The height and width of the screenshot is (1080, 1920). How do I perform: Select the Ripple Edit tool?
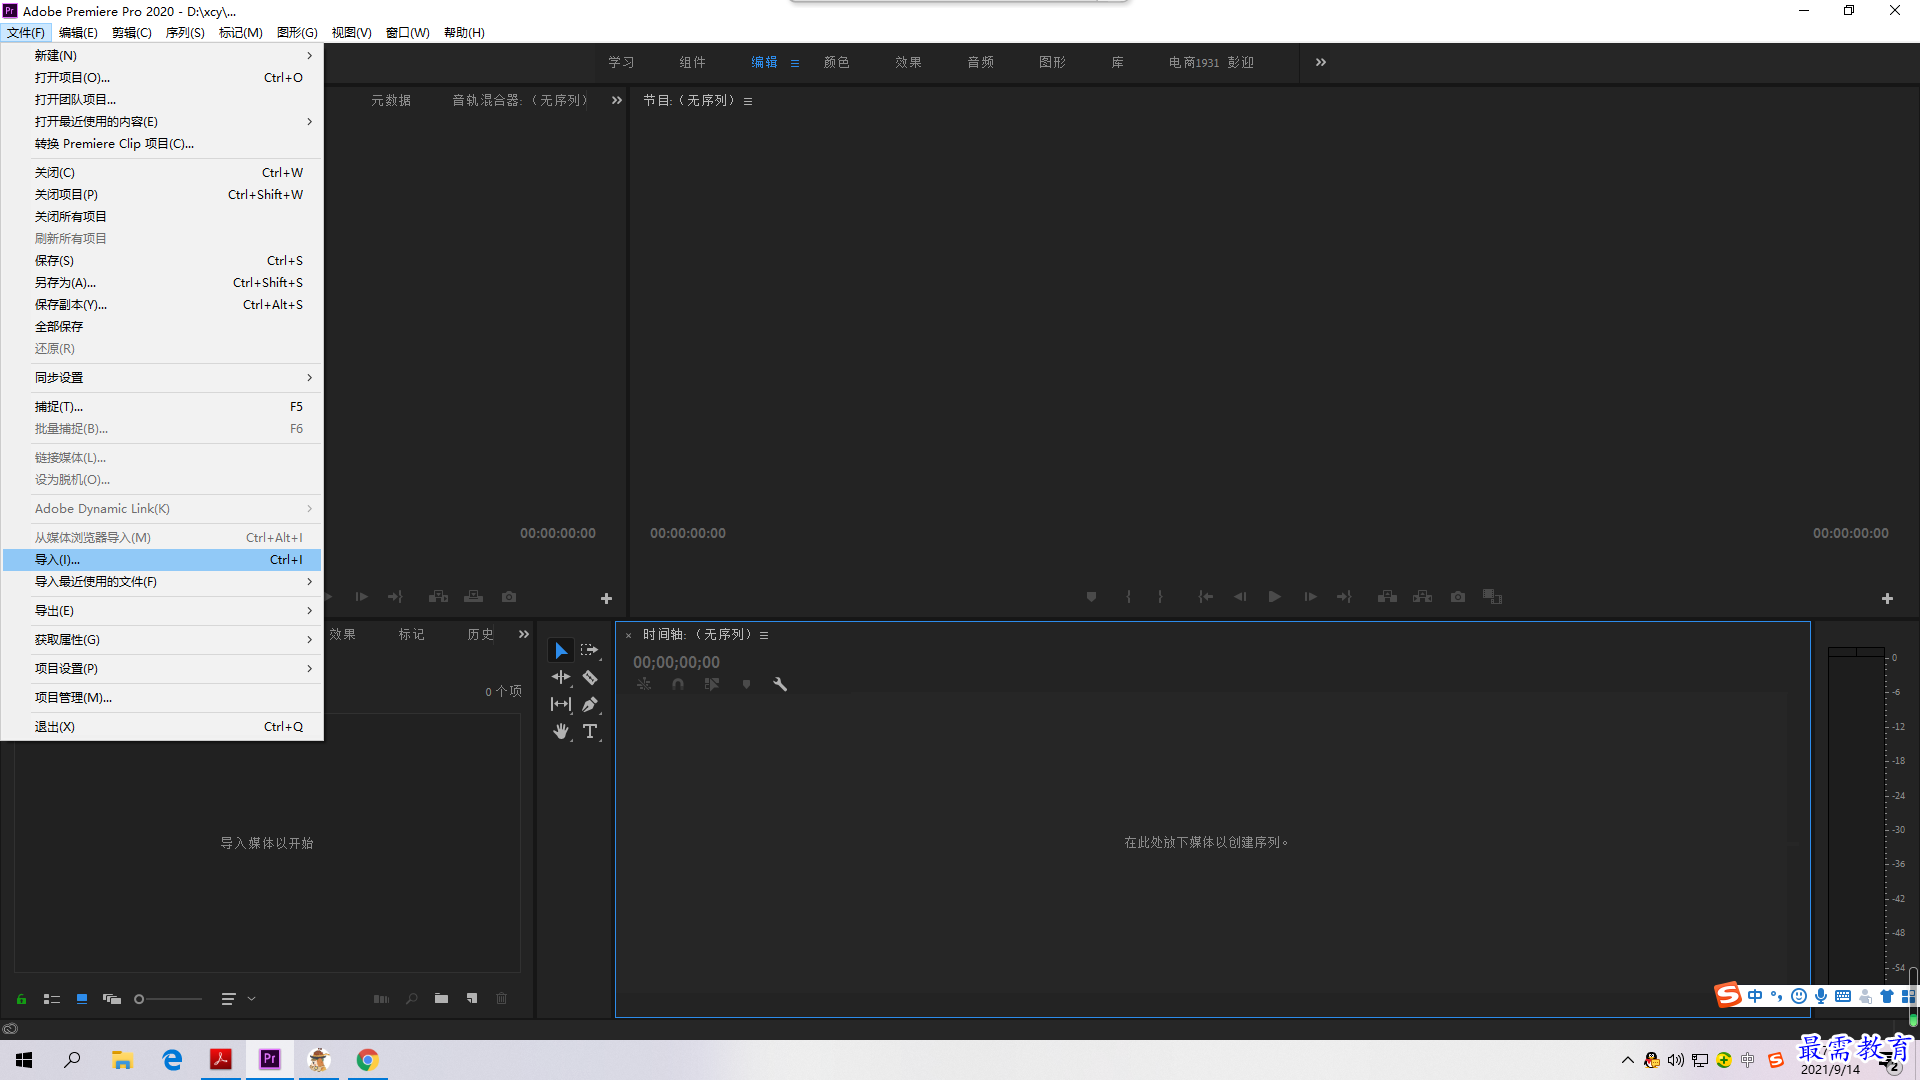561,678
